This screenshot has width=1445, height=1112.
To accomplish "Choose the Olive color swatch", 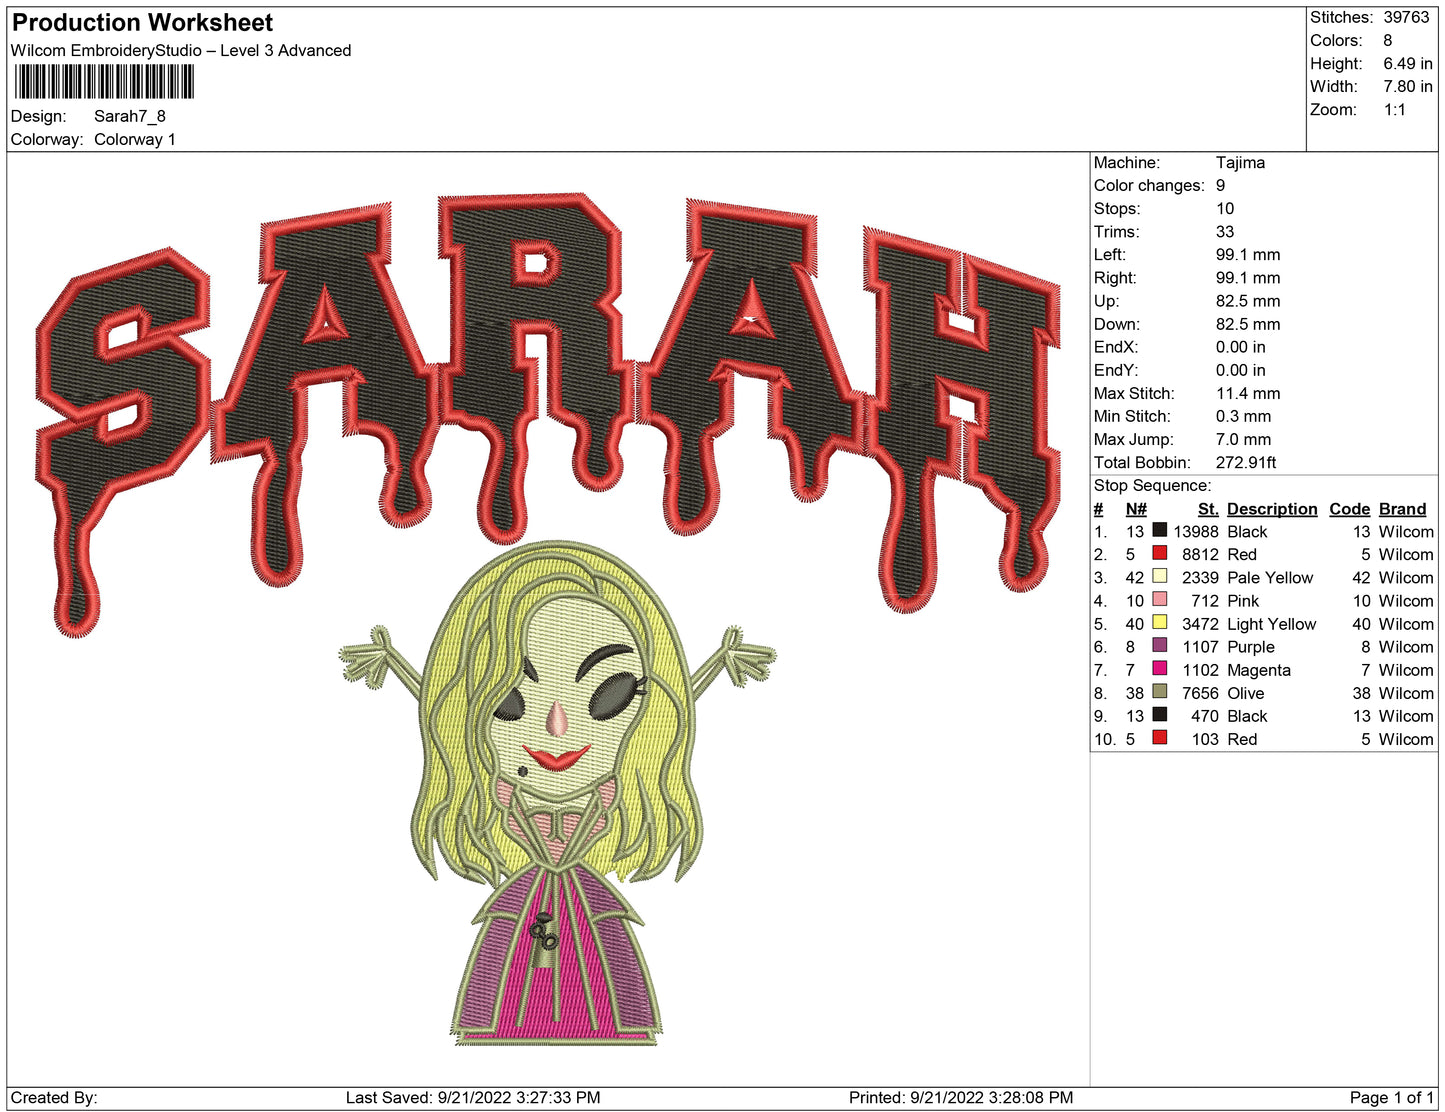I will (1160, 691).
